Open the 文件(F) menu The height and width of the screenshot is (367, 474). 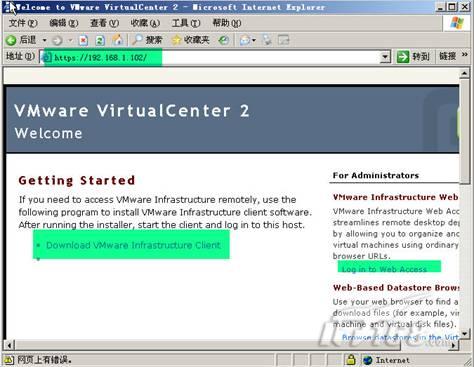tap(23, 23)
